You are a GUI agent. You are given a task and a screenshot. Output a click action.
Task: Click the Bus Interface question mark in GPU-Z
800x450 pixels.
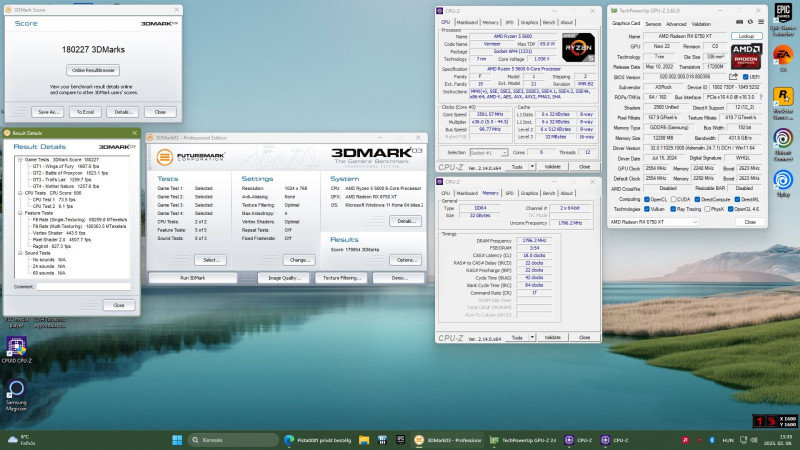point(761,97)
